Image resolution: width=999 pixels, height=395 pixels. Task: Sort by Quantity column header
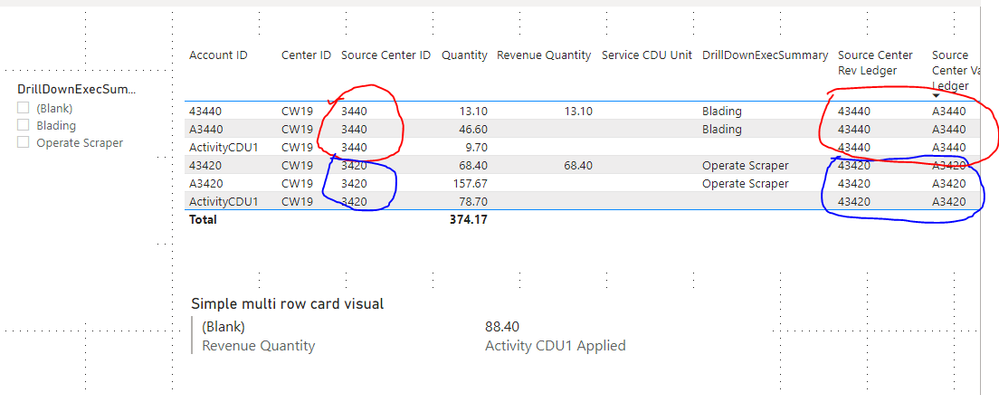click(x=464, y=55)
